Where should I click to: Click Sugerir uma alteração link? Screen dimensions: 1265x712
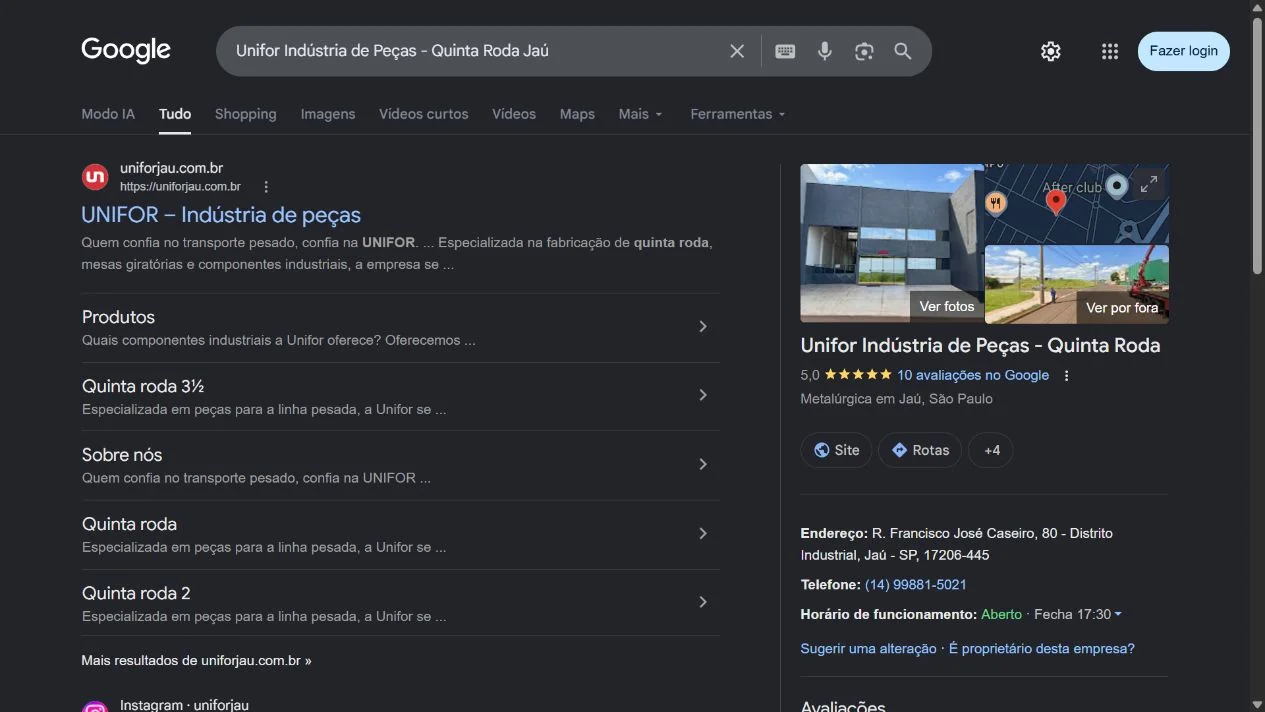pyautogui.click(x=868, y=648)
